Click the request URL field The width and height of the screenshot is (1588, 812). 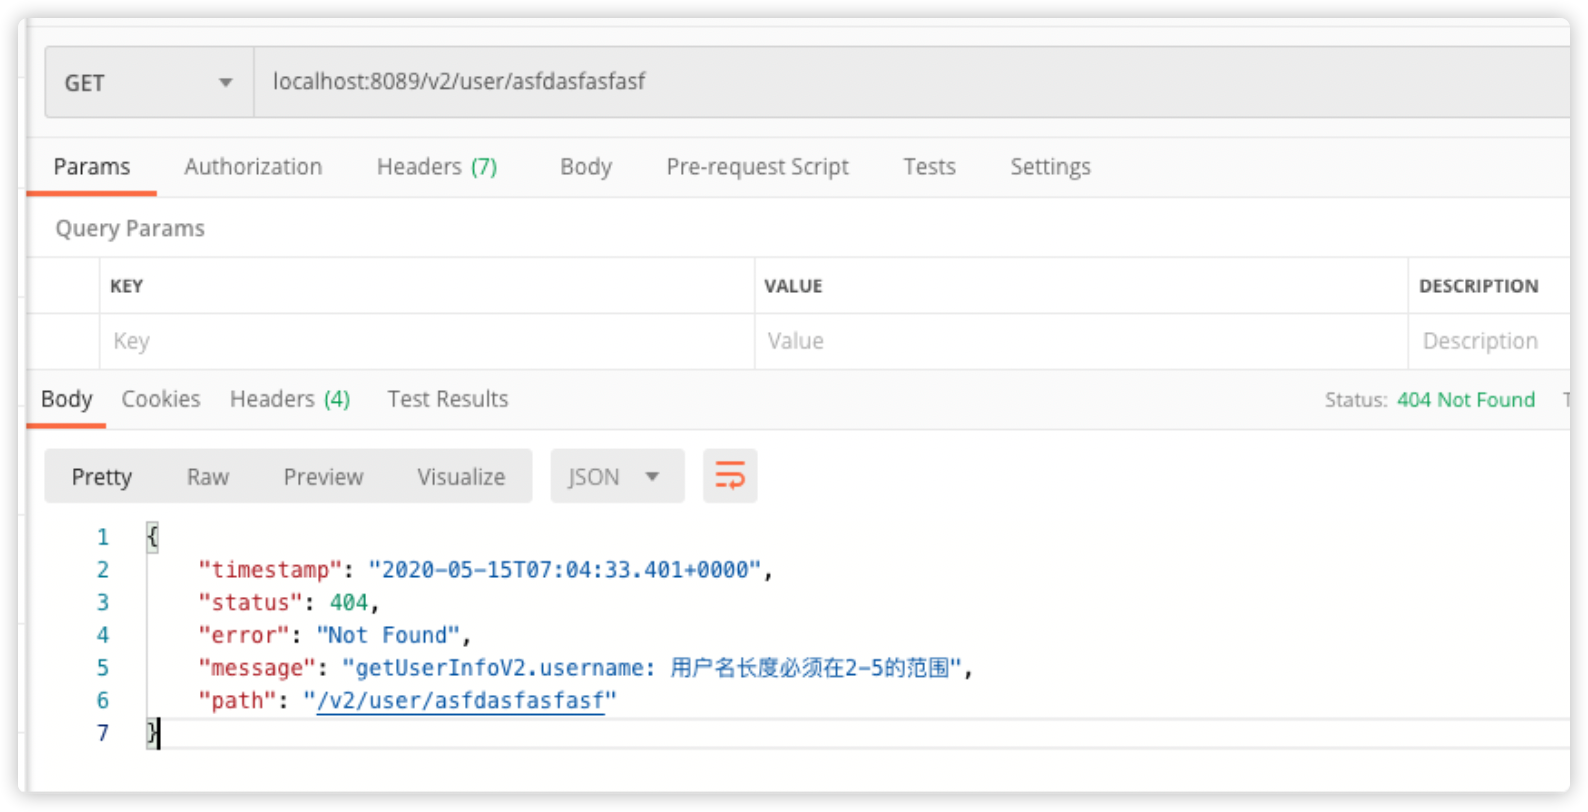[x=910, y=82]
